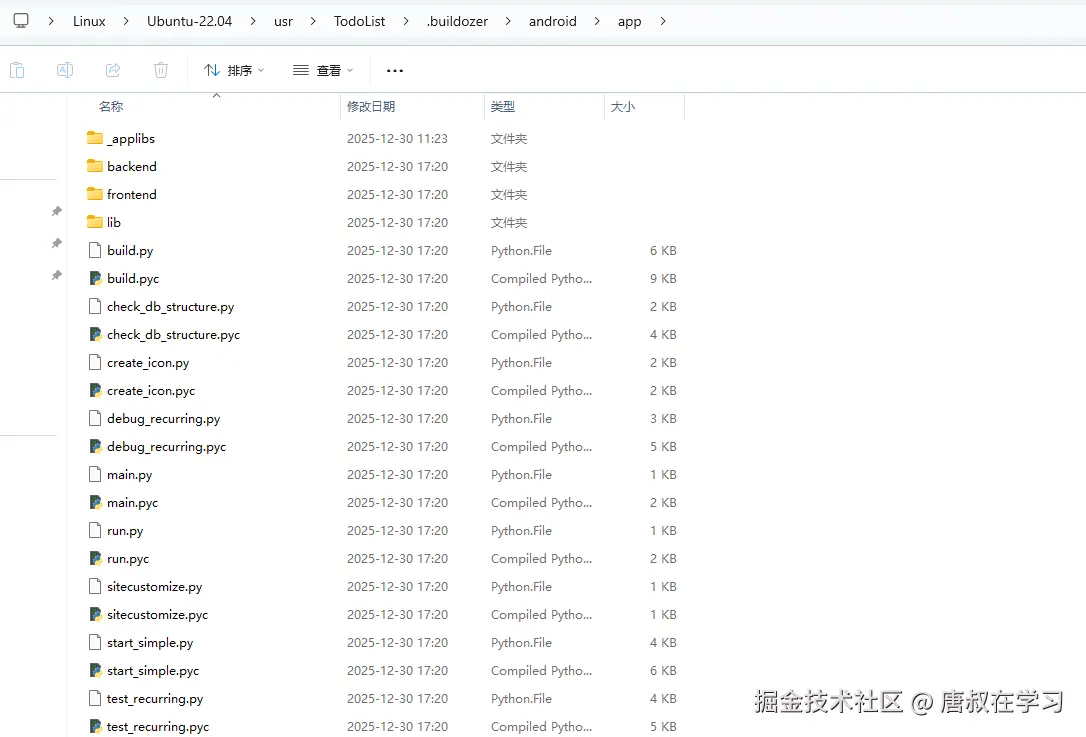This screenshot has height=737, width=1086.
Task: Click the debug_recurring.pyc Python icon
Action: [x=96, y=446]
